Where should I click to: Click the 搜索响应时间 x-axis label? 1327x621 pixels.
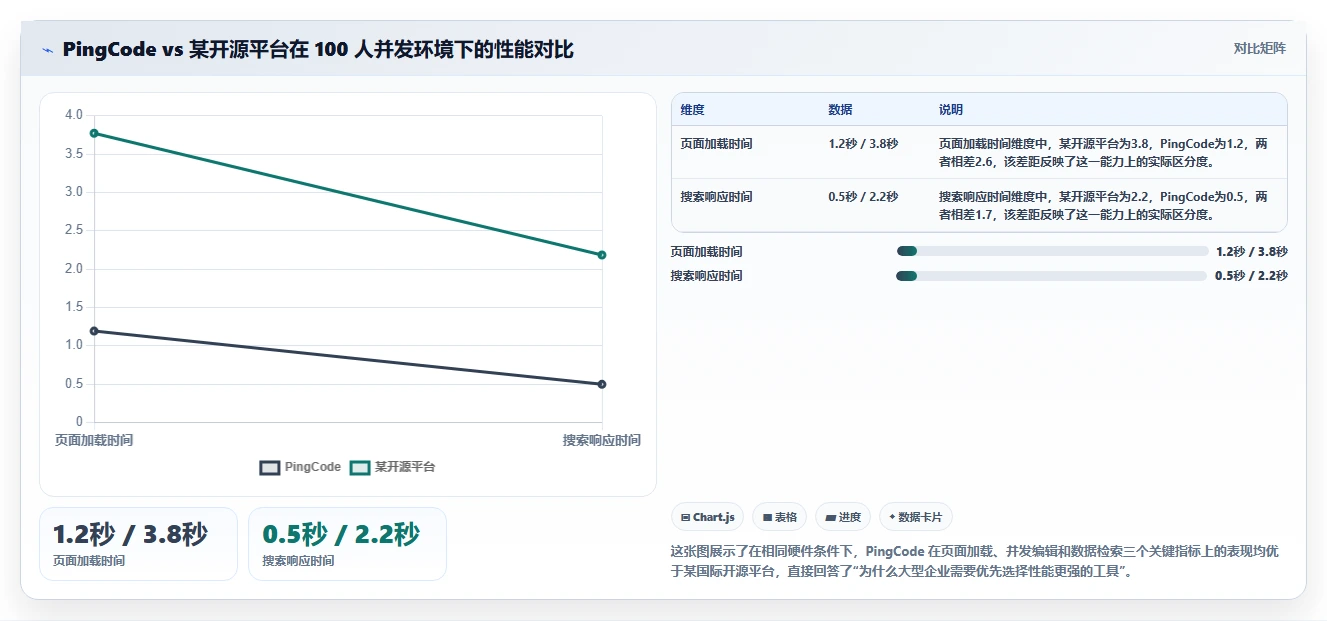click(x=601, y=440)
